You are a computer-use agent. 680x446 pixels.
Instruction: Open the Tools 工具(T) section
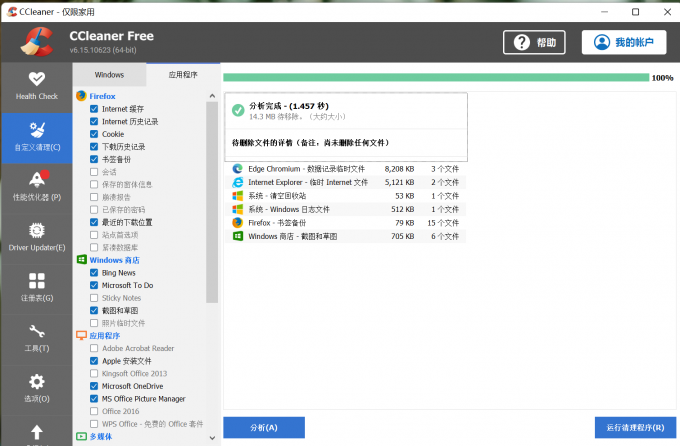pos(37,339)
